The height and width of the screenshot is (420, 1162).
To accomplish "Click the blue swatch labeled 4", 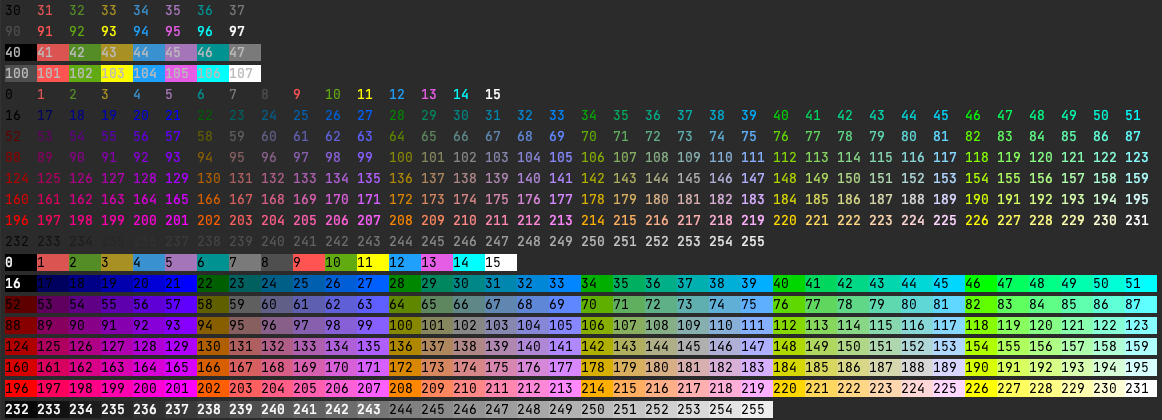I will pos(149,262).
